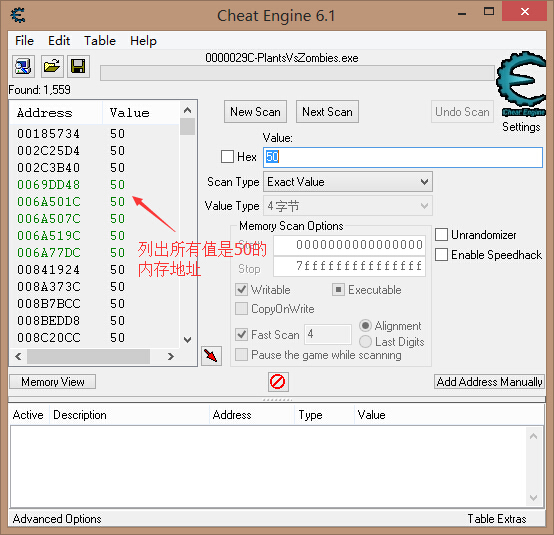Viewport: 554px width, 535px height.
Task: Click the results list vertical scrollbar thumb
Action: coord(188,127)
